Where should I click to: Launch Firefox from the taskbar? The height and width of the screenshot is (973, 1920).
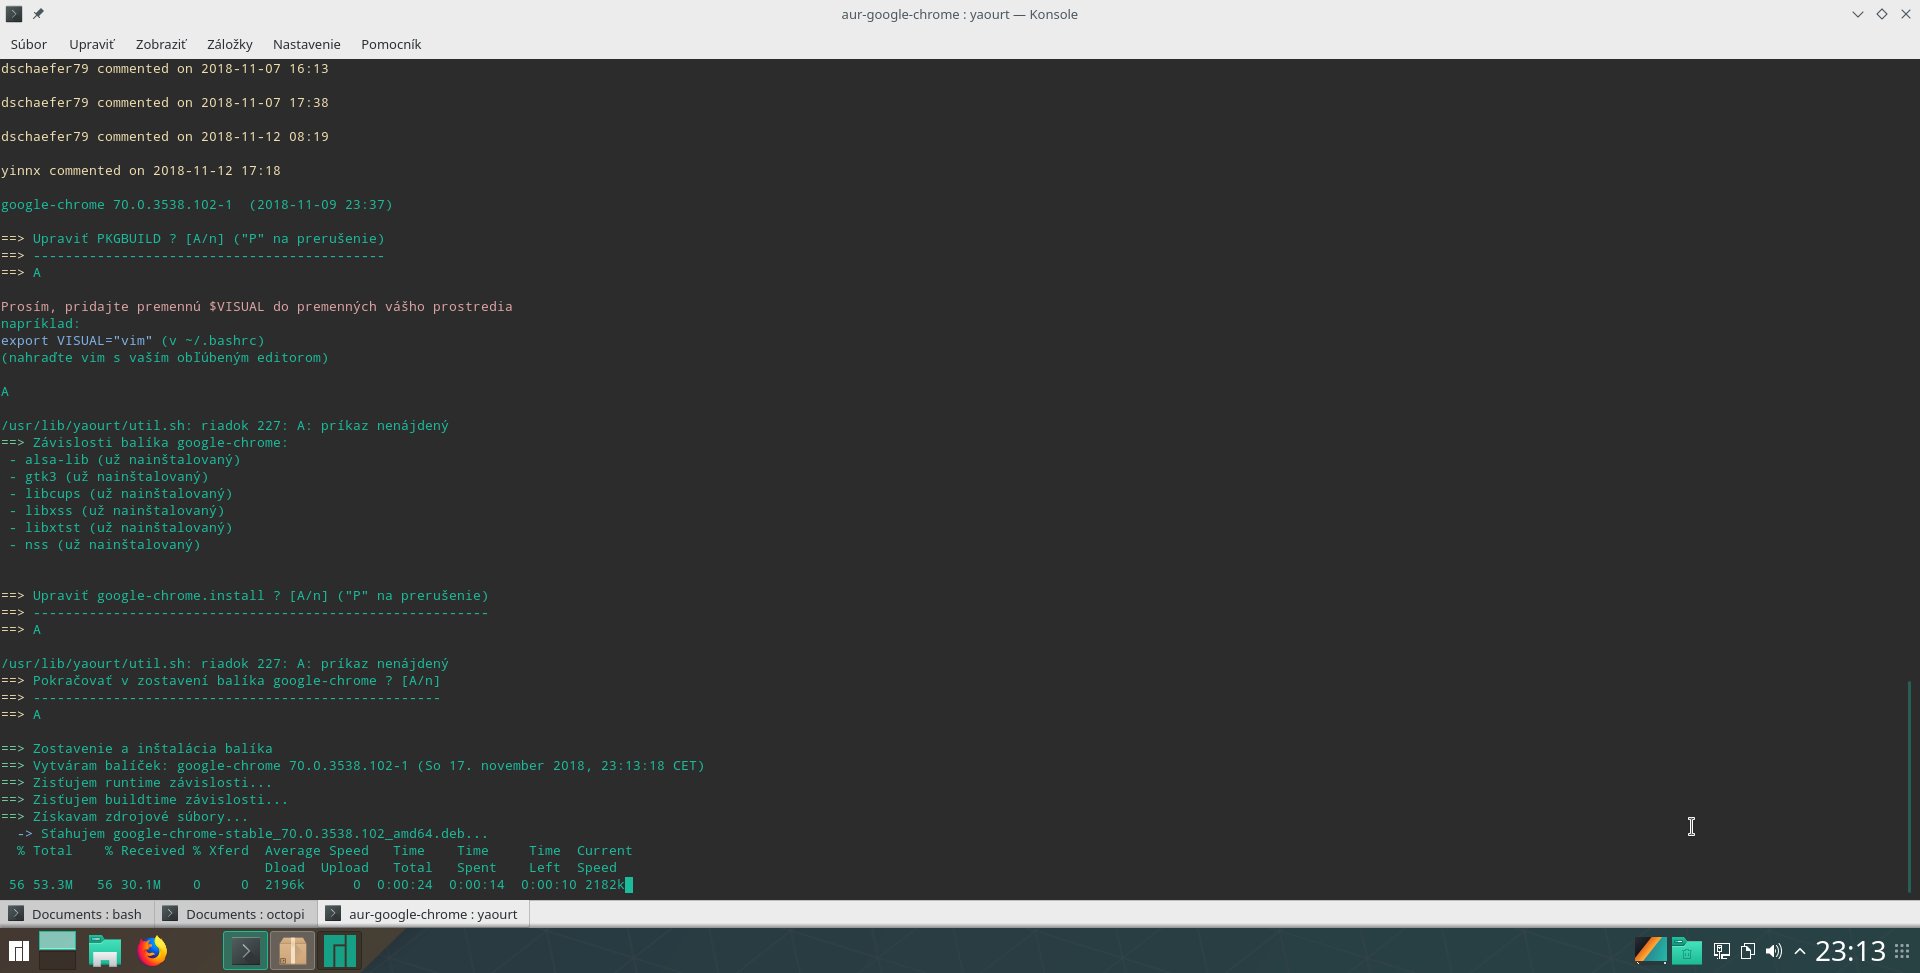coord(153,951)
